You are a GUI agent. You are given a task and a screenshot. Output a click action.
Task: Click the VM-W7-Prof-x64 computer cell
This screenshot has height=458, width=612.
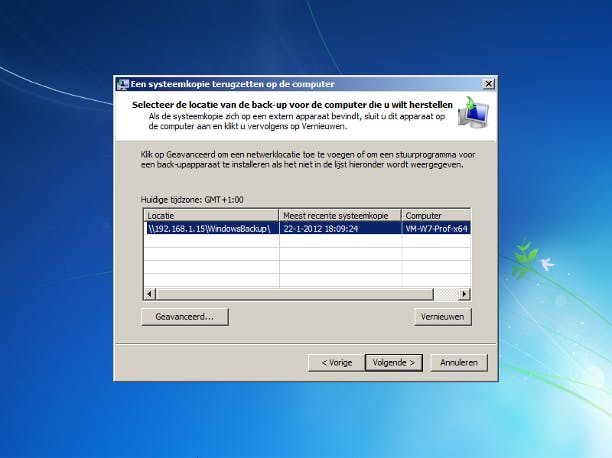point(436,228)
